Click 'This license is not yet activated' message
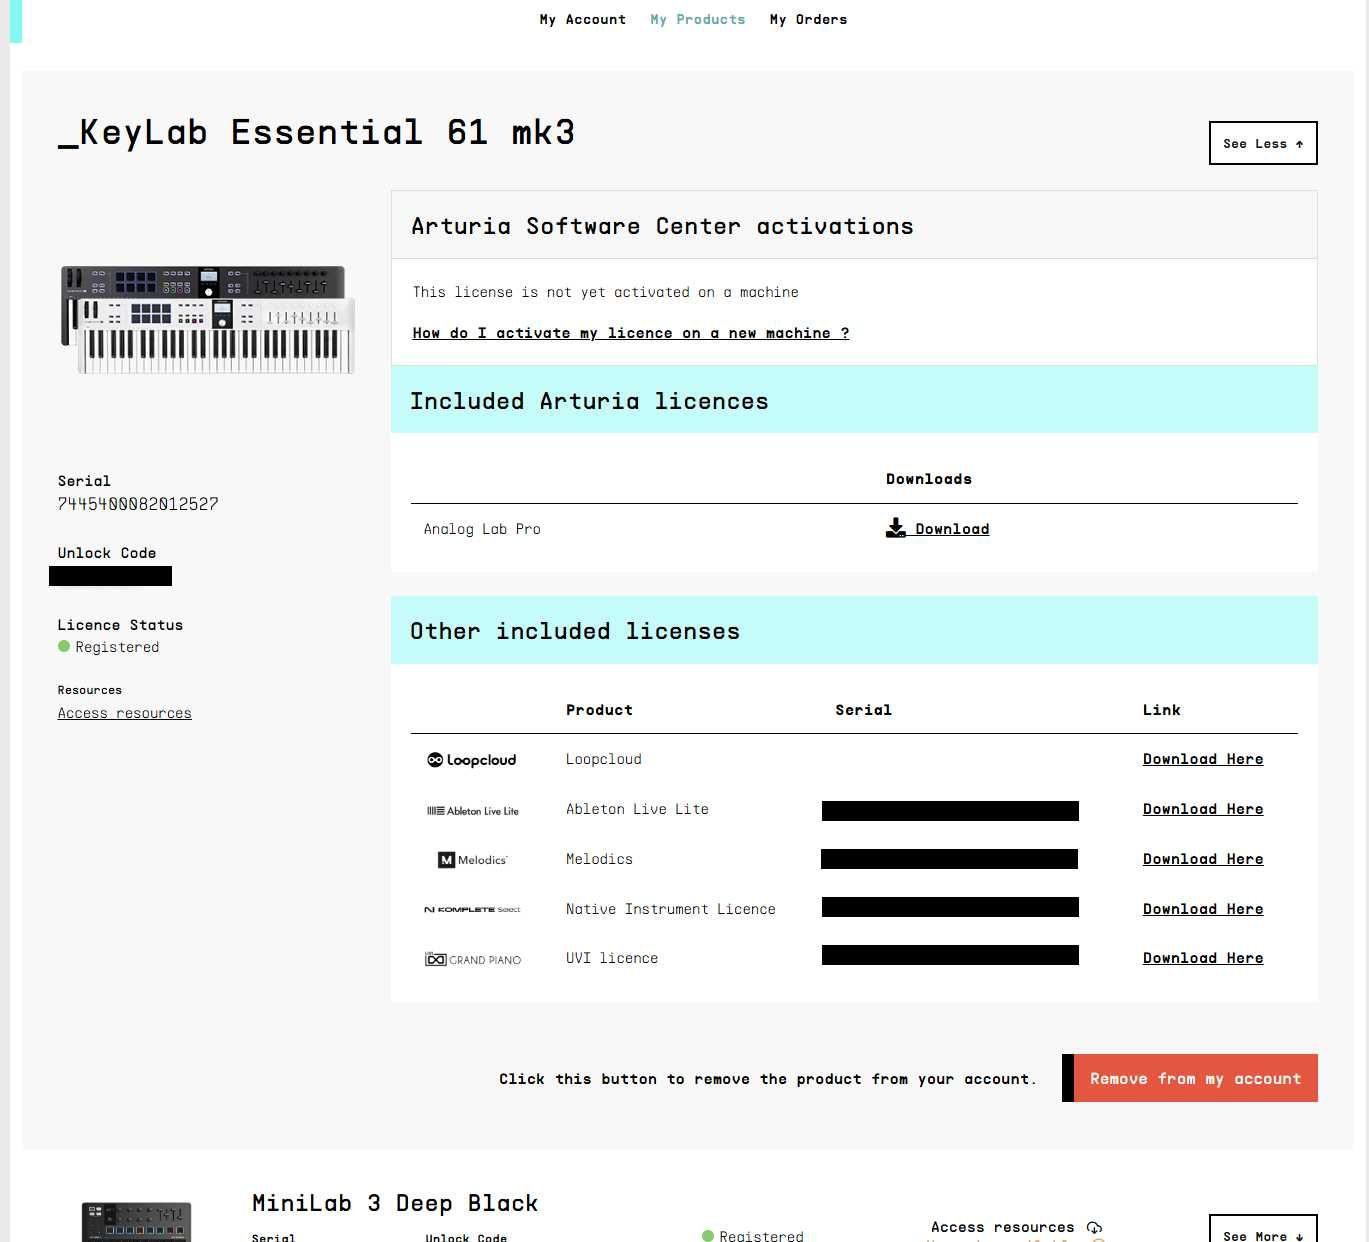Image resolution: width=1369 pixels, height=1242 pixels. click(x=606, y=292)
